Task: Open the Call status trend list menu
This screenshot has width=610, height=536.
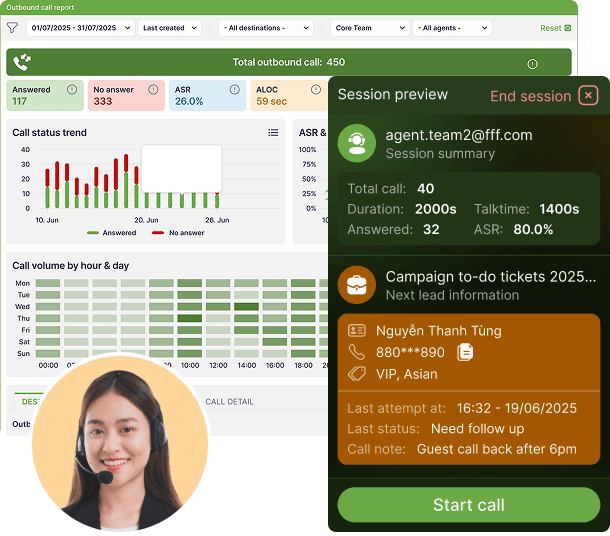Action: pyautogui.click(x=273, y=132)
